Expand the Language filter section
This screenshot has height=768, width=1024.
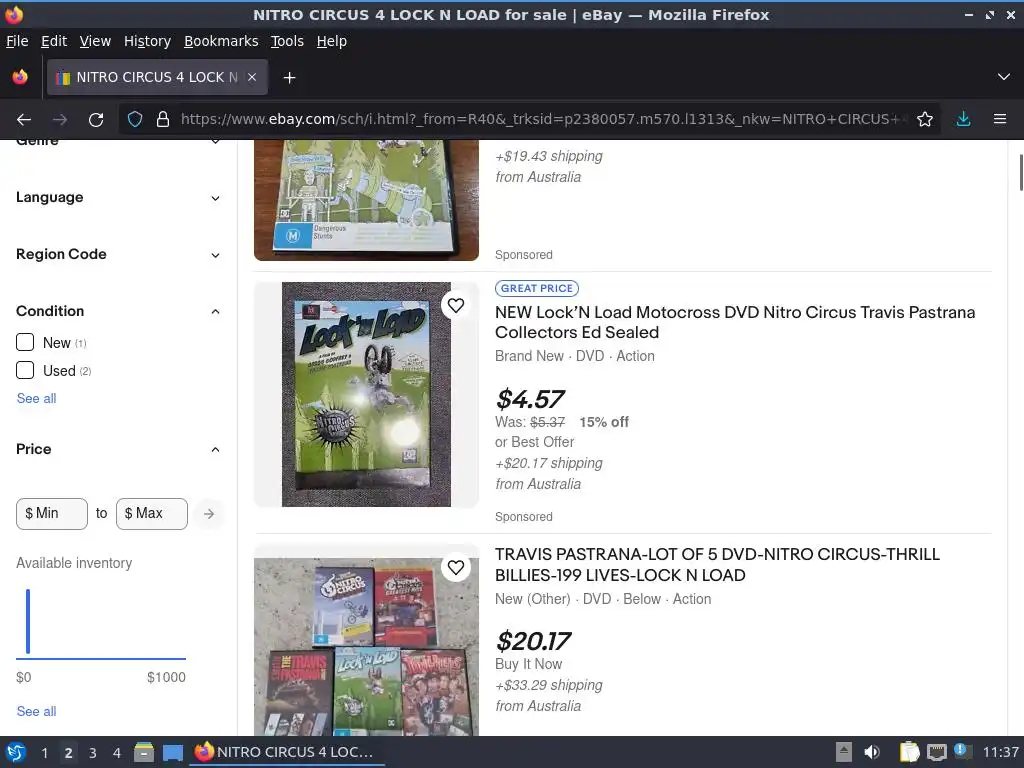pos(118,197)
